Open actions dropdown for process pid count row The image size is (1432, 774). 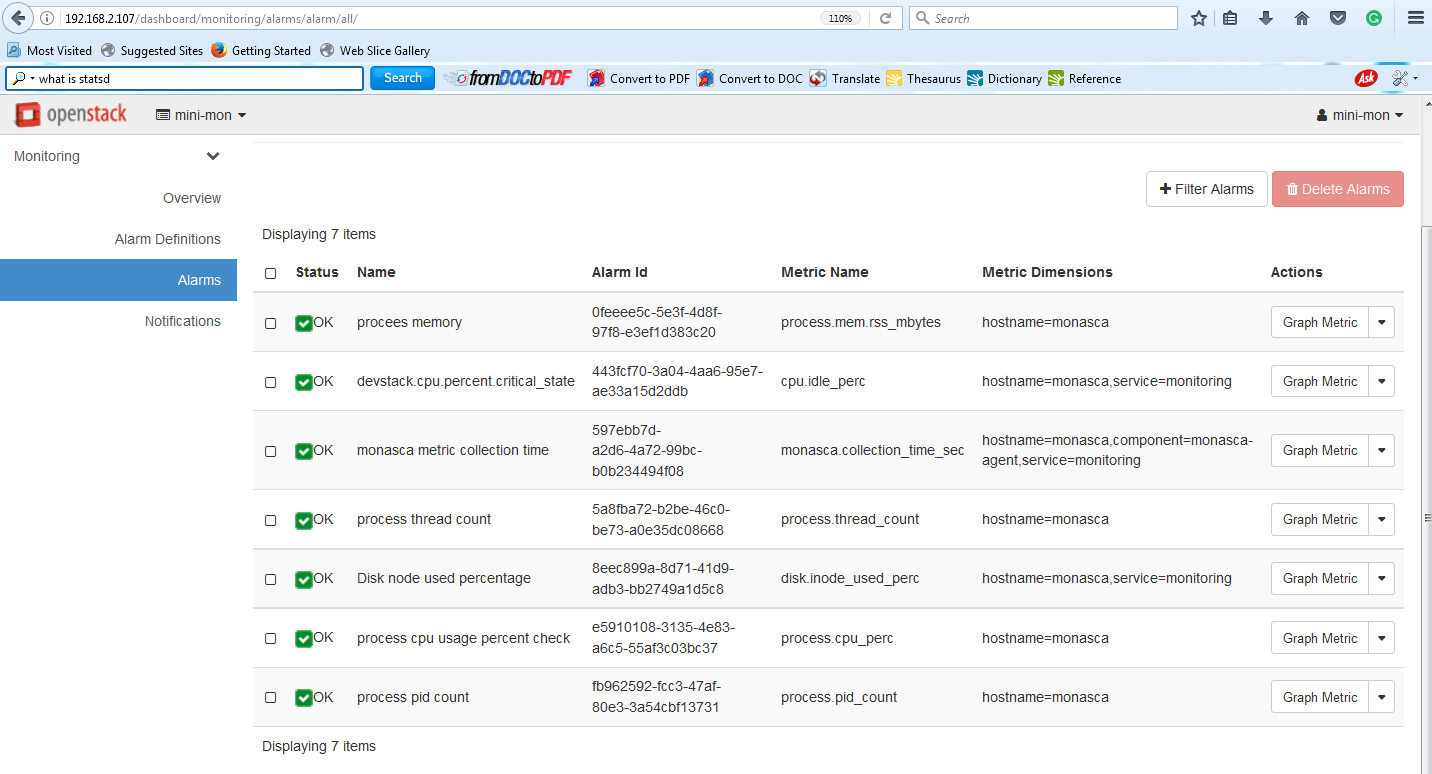click(1382, 697)
